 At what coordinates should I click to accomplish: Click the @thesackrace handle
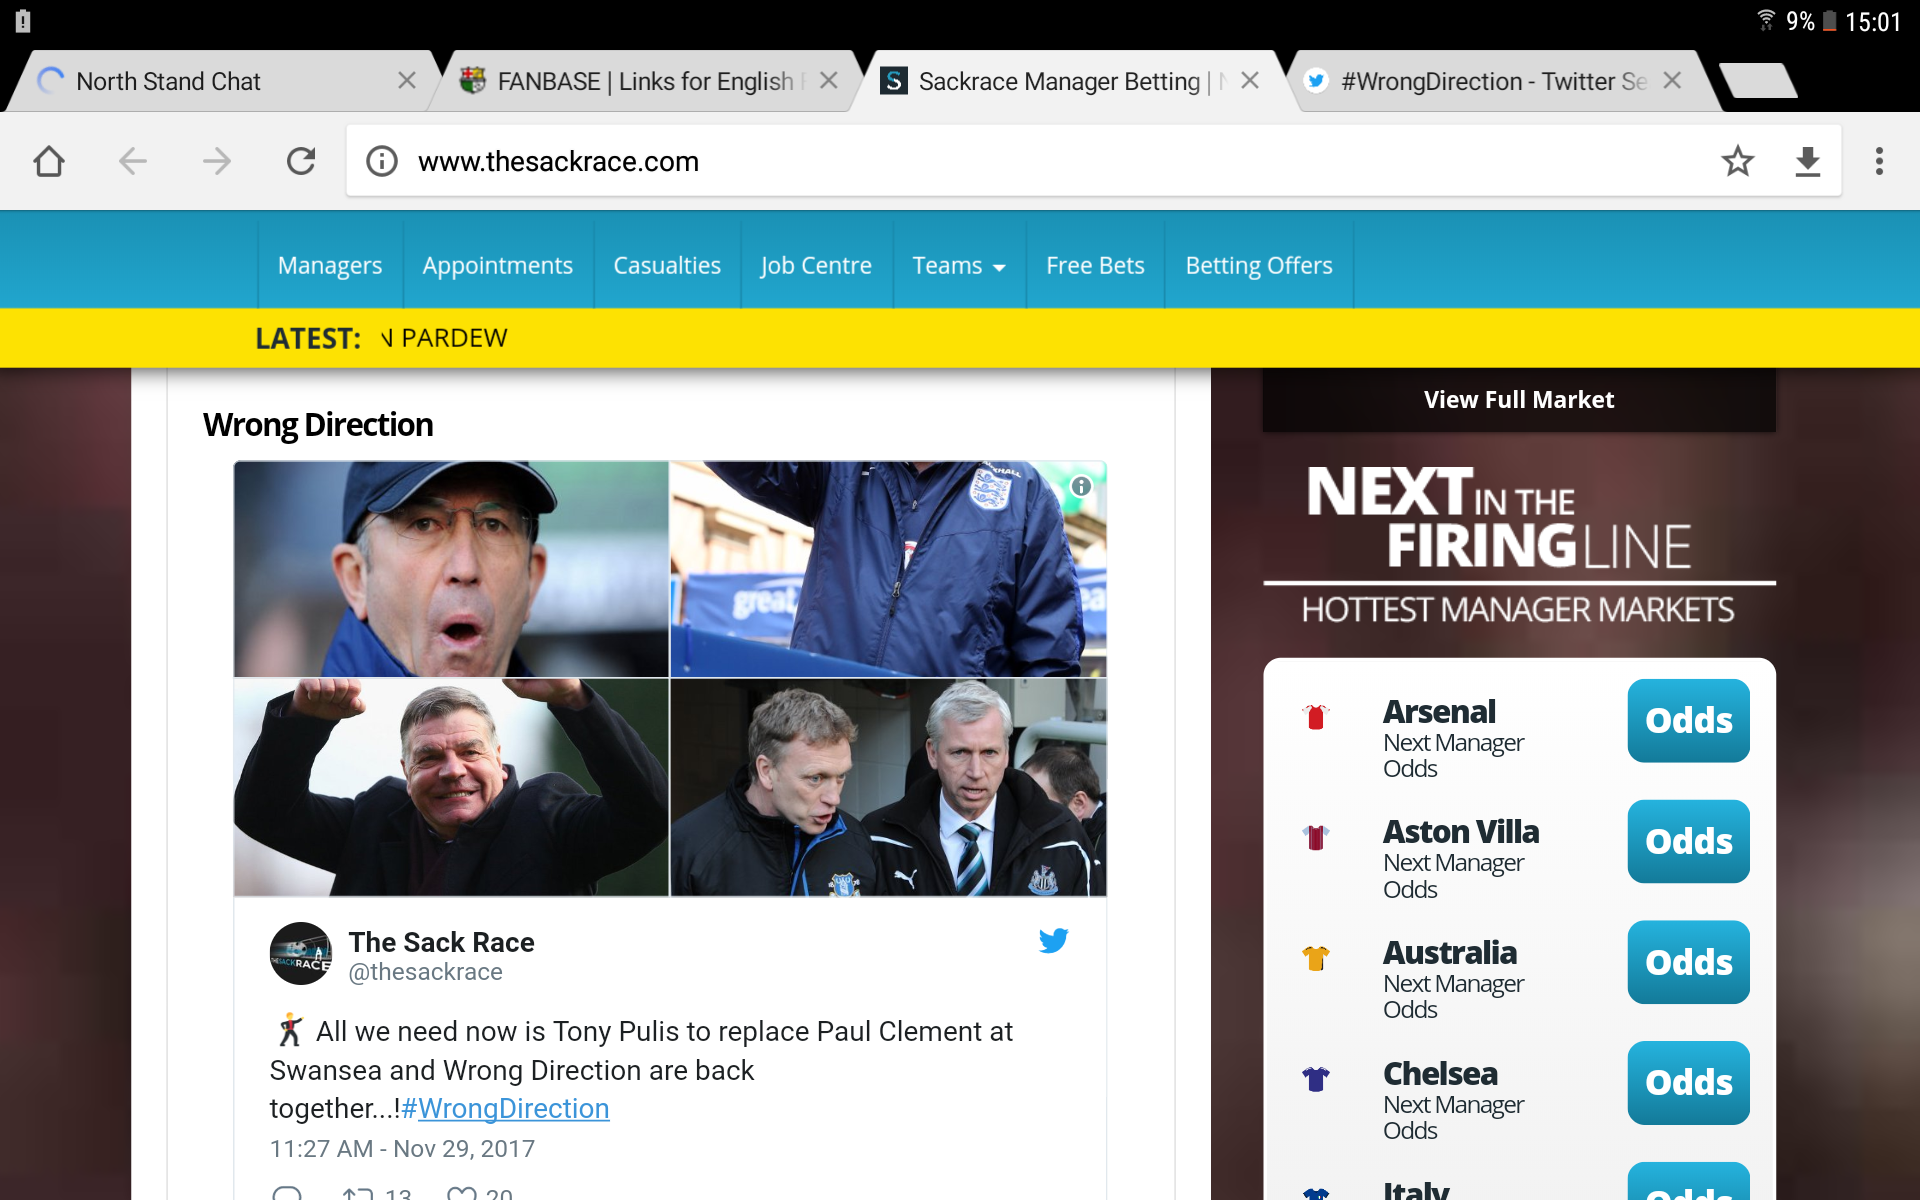click(425, 972)
